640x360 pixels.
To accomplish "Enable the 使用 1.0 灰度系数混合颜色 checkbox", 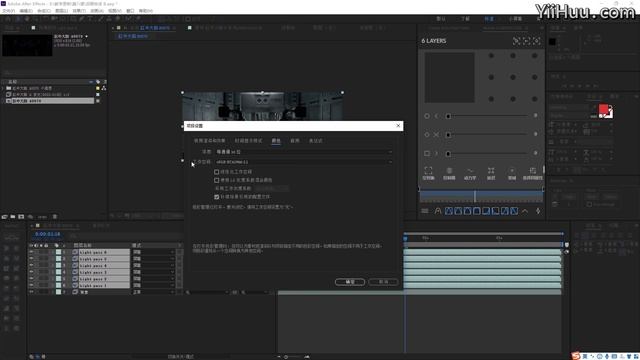I will pos(217,180).
